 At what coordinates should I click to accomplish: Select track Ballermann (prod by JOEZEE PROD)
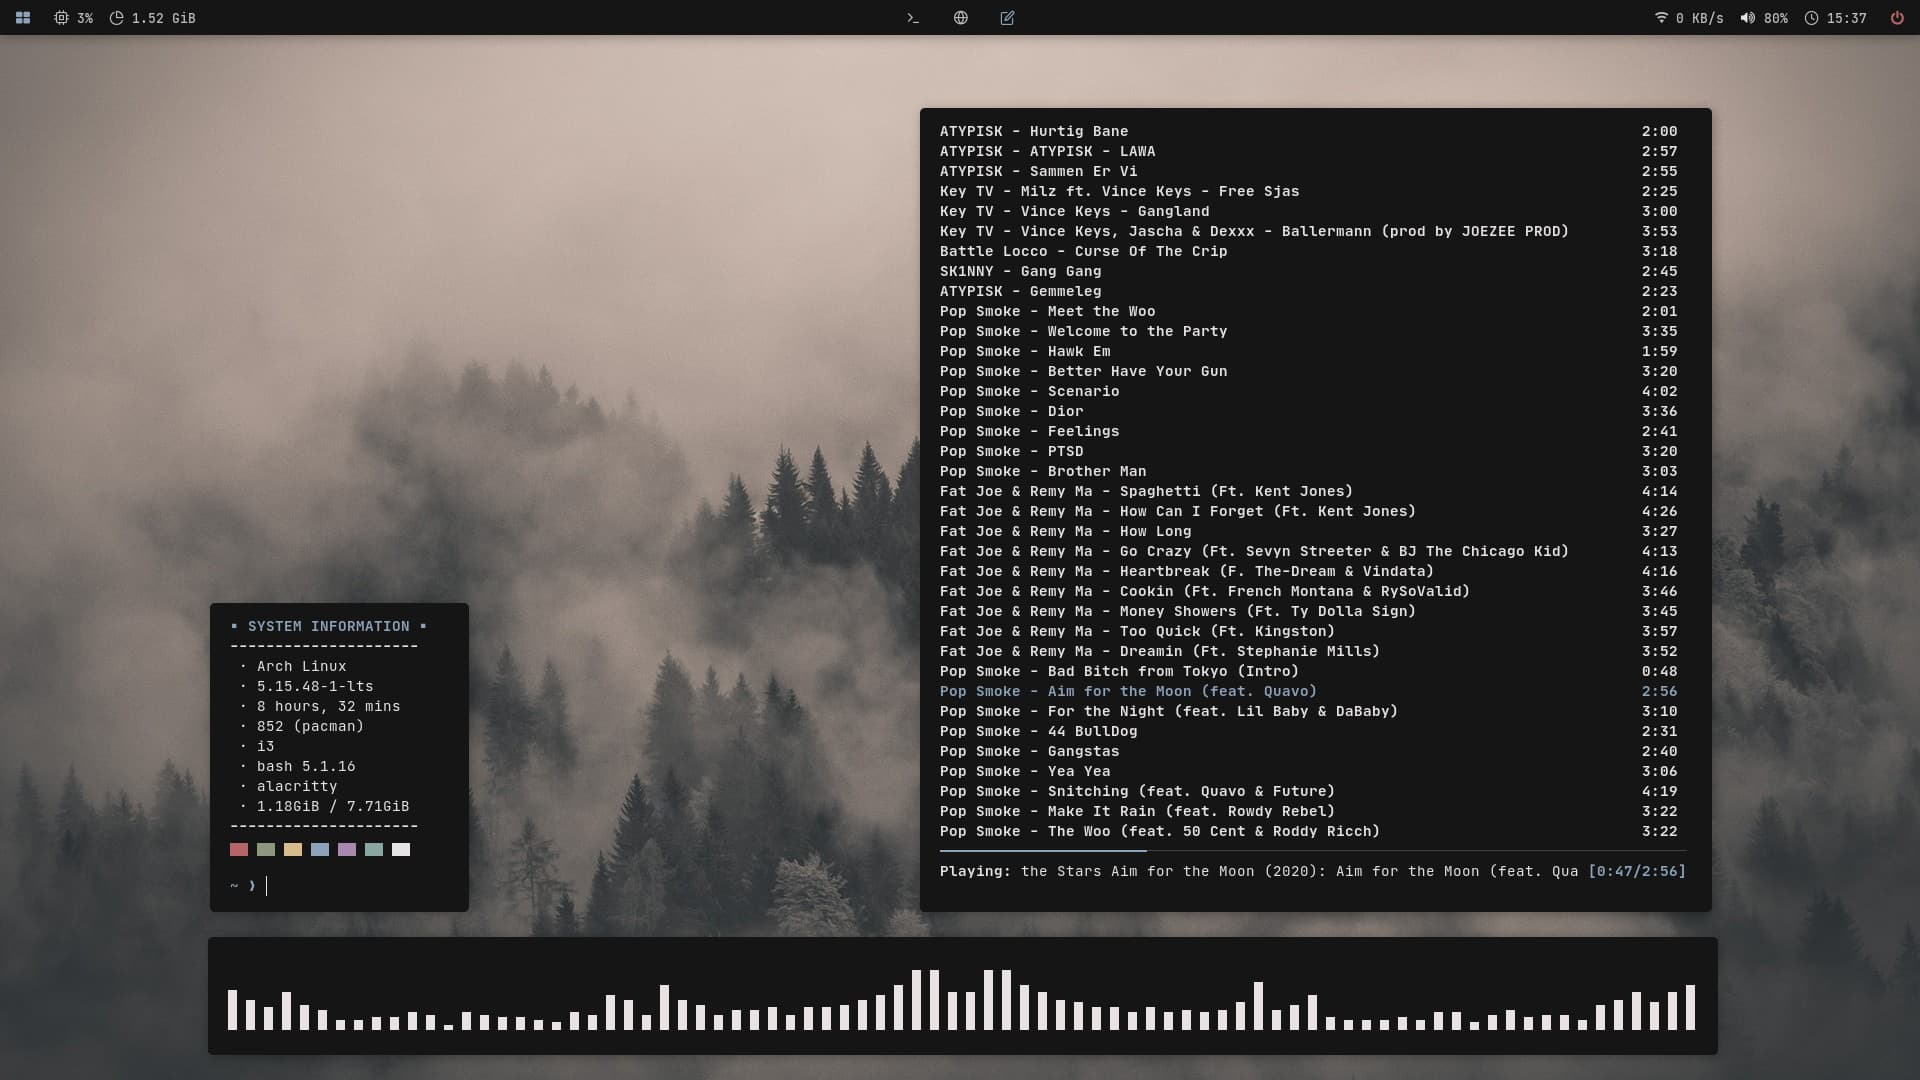tap(1309, 231)
